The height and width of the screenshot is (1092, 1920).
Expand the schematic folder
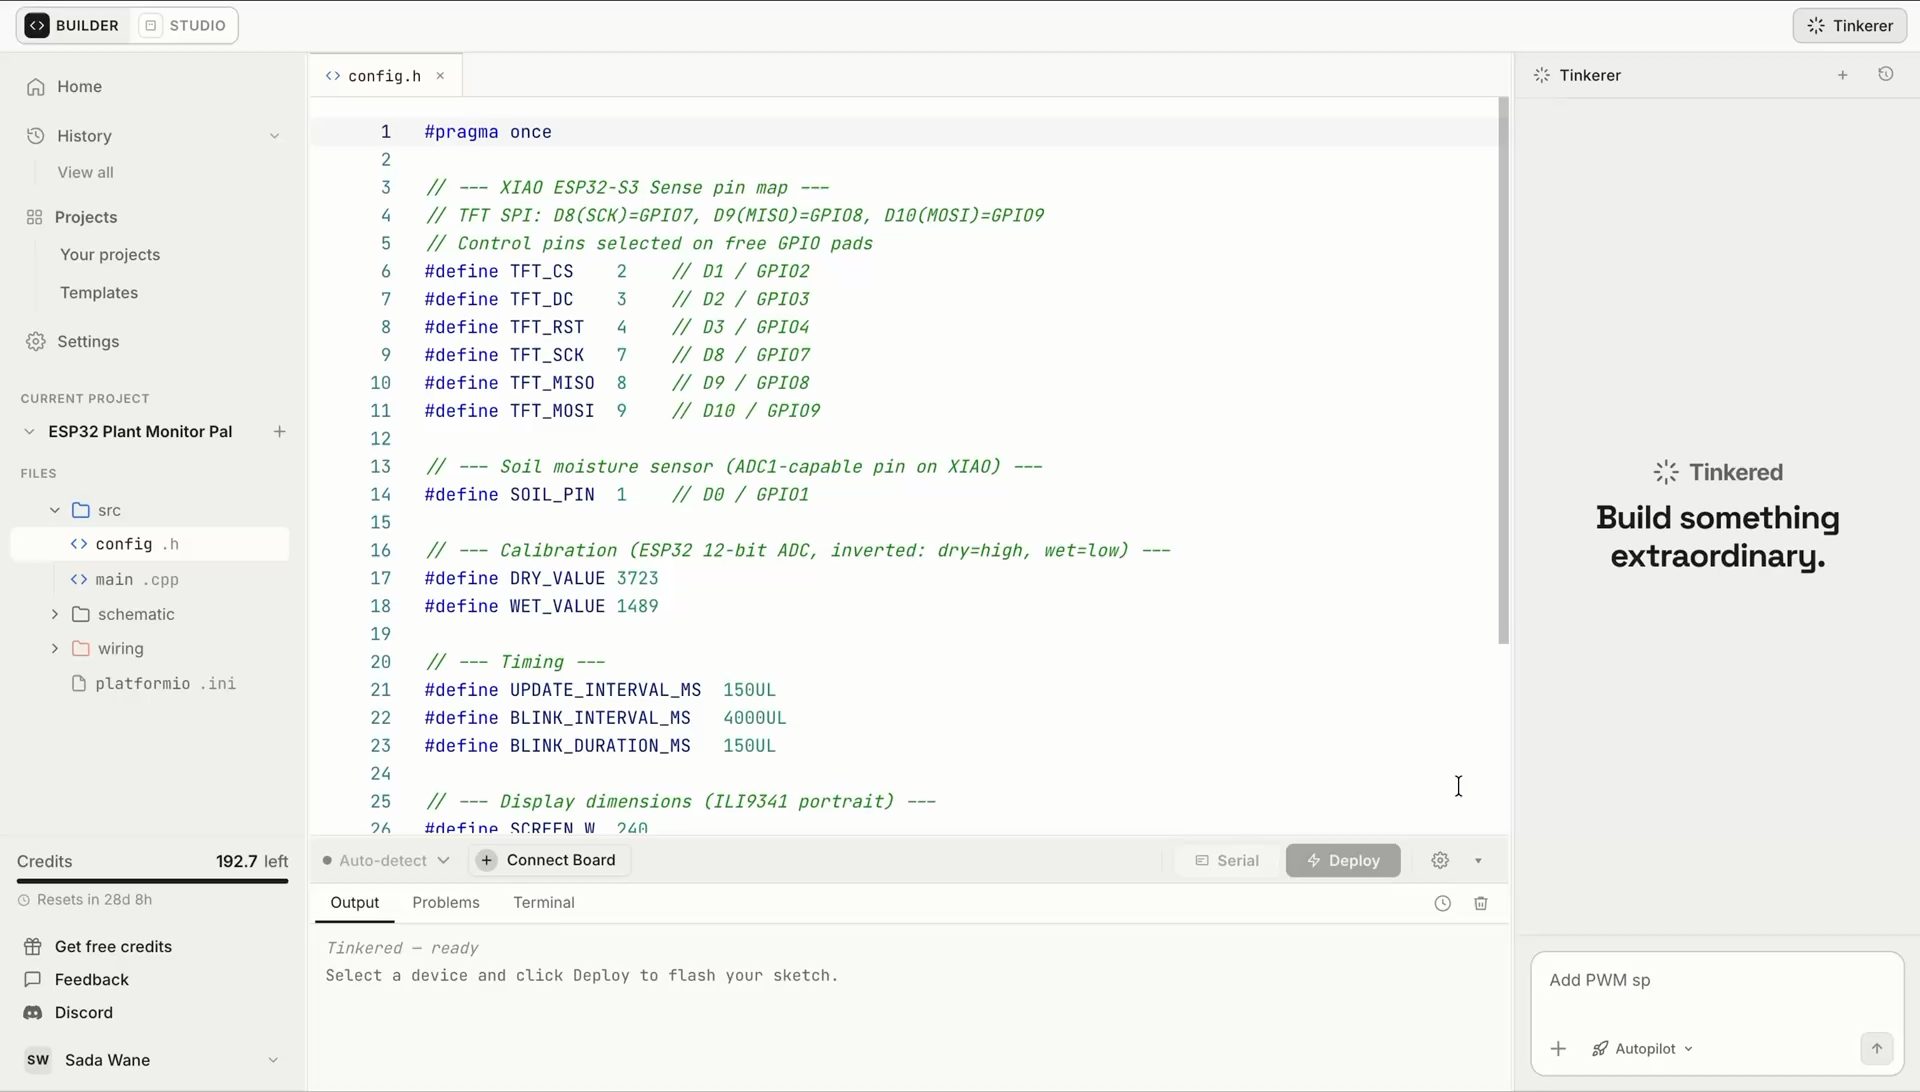(55, 614)
